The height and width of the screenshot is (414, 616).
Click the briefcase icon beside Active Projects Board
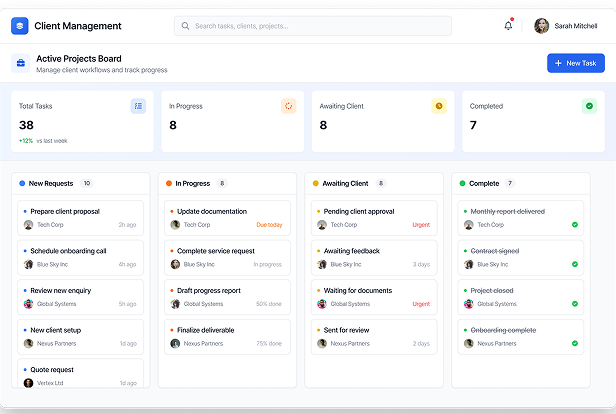tap(20, 64)
